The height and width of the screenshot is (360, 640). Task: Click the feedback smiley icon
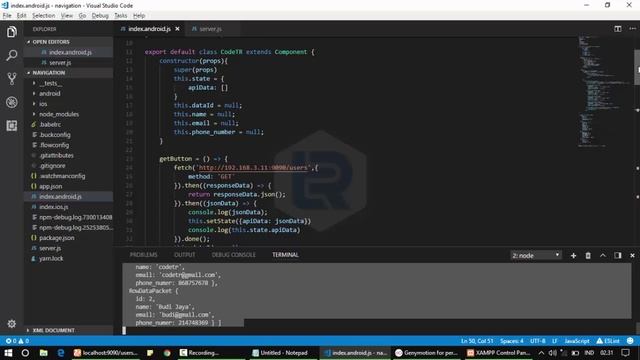(630, 341)
